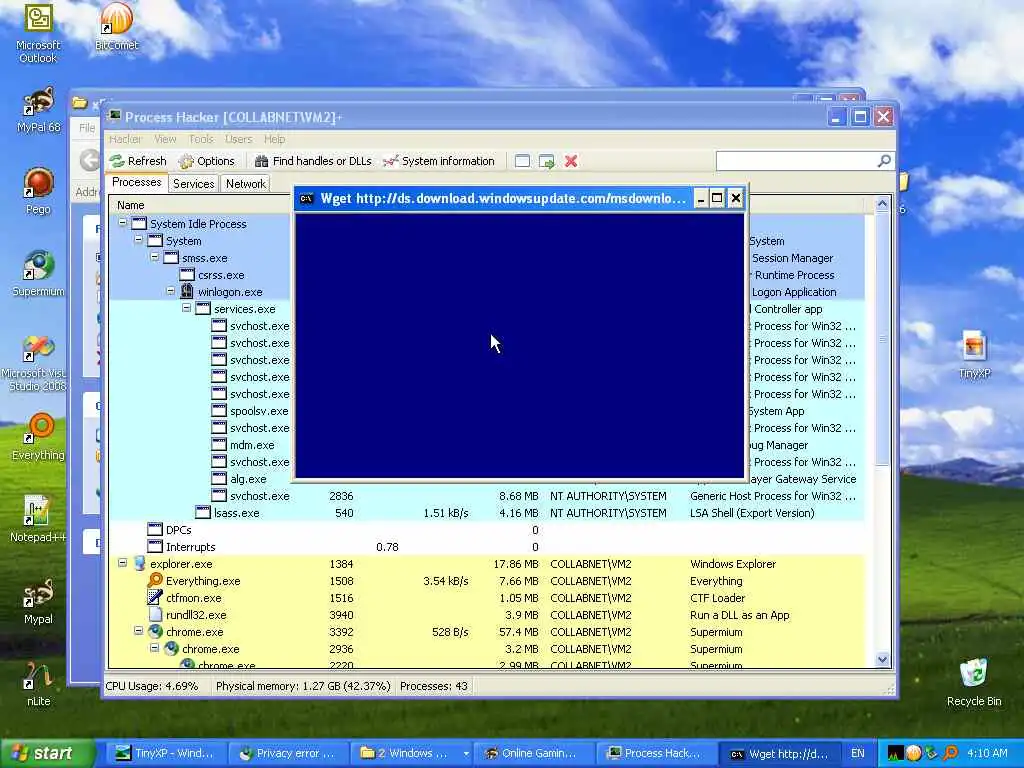1024x768 pixels.
Task: Open the Users menu
Action: point(238,139)
